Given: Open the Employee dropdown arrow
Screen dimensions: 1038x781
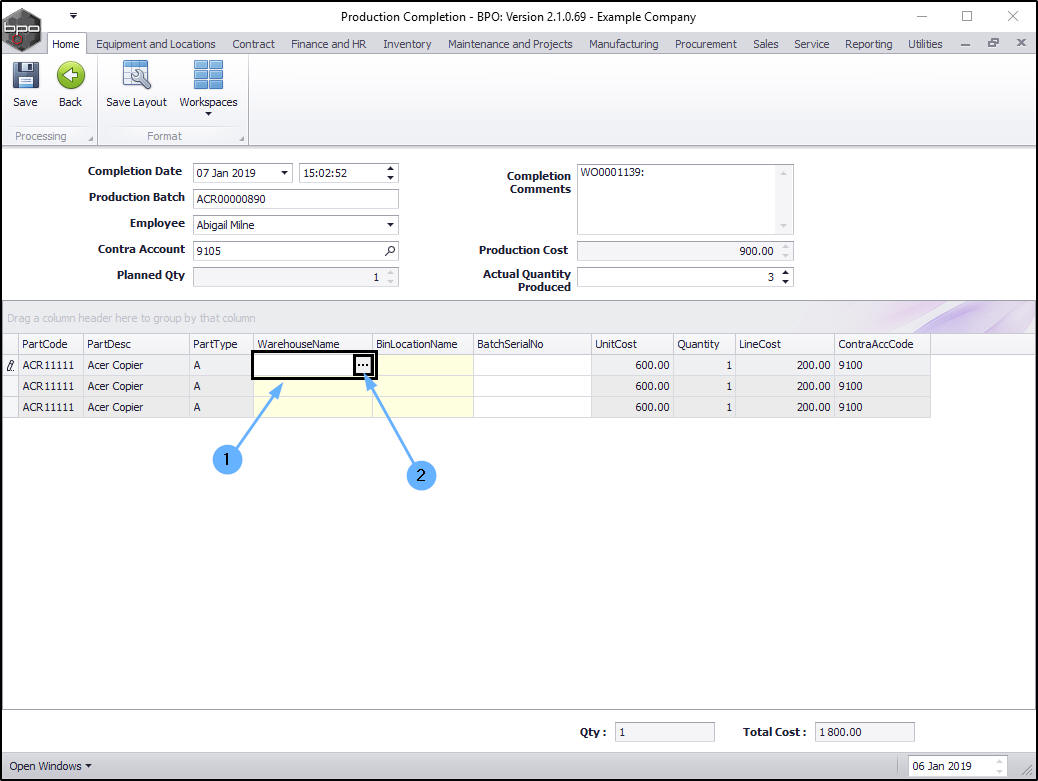Looking at the screenshot, I should tap(391, 225).
